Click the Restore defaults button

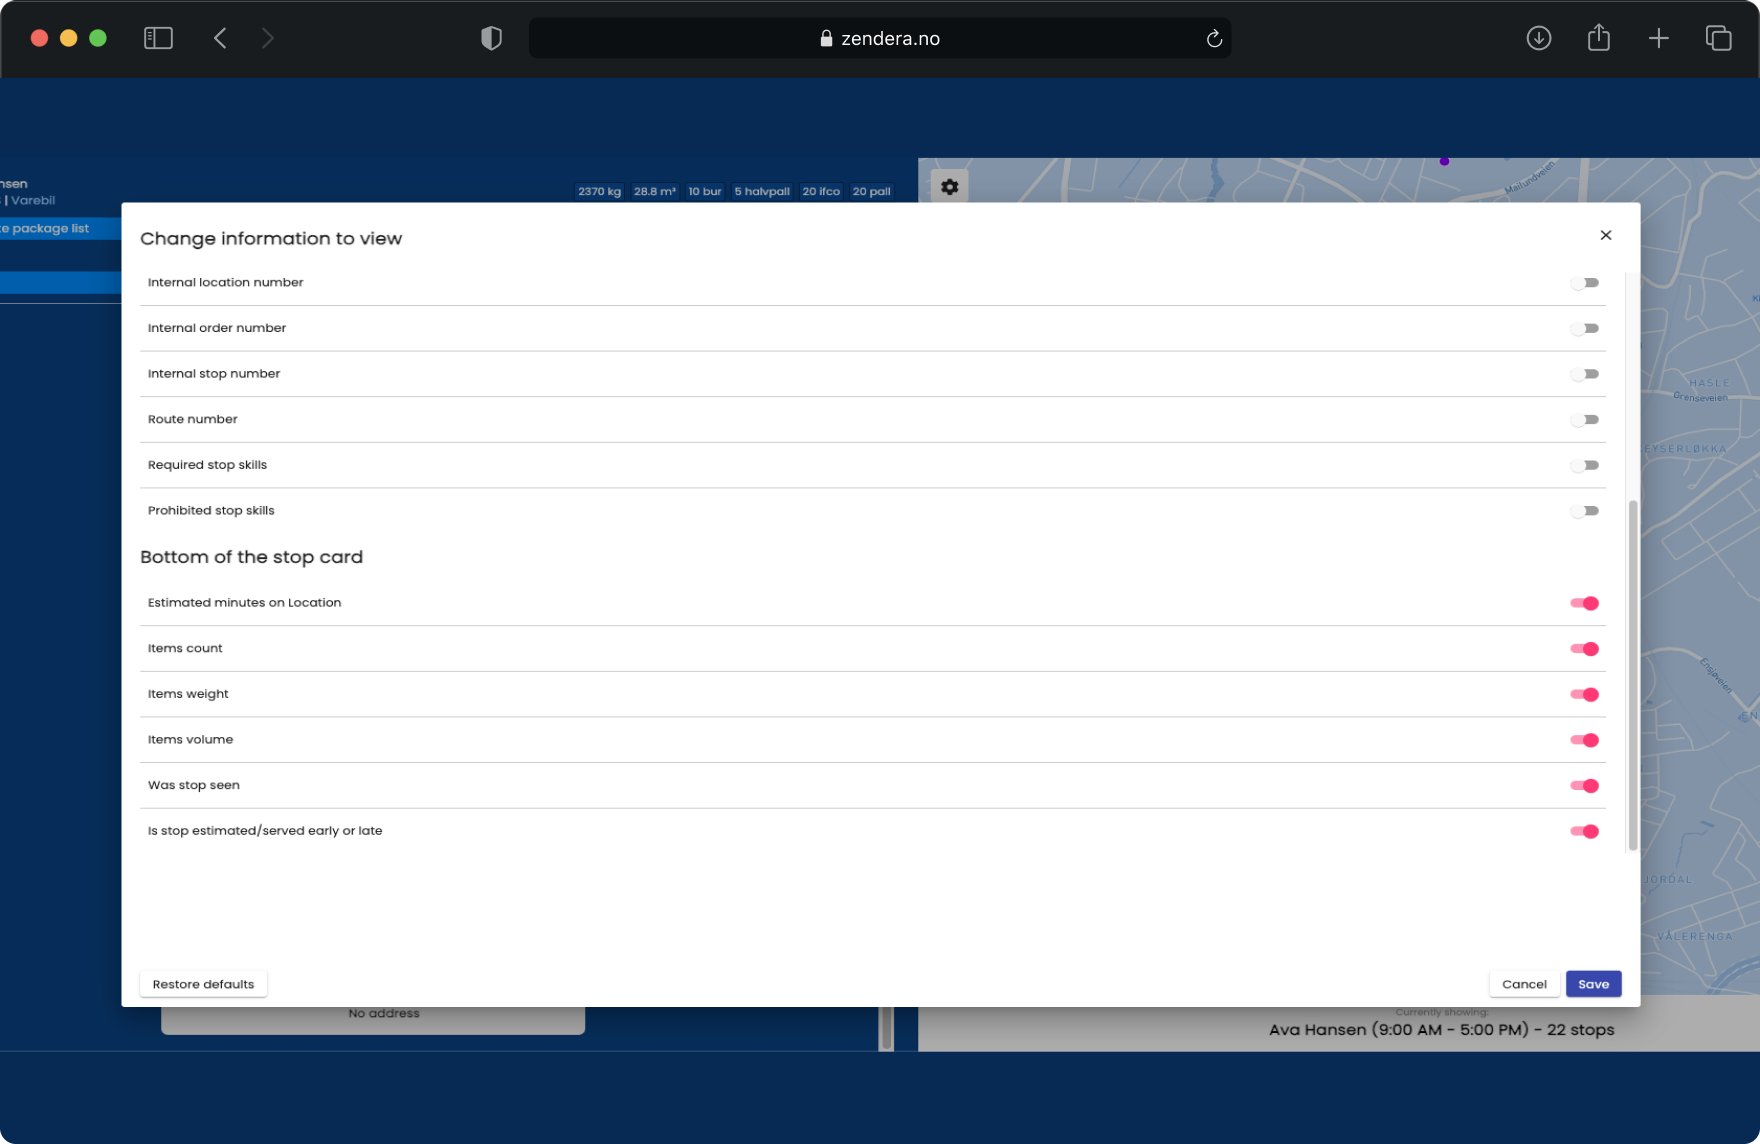(x=203, y=984)
